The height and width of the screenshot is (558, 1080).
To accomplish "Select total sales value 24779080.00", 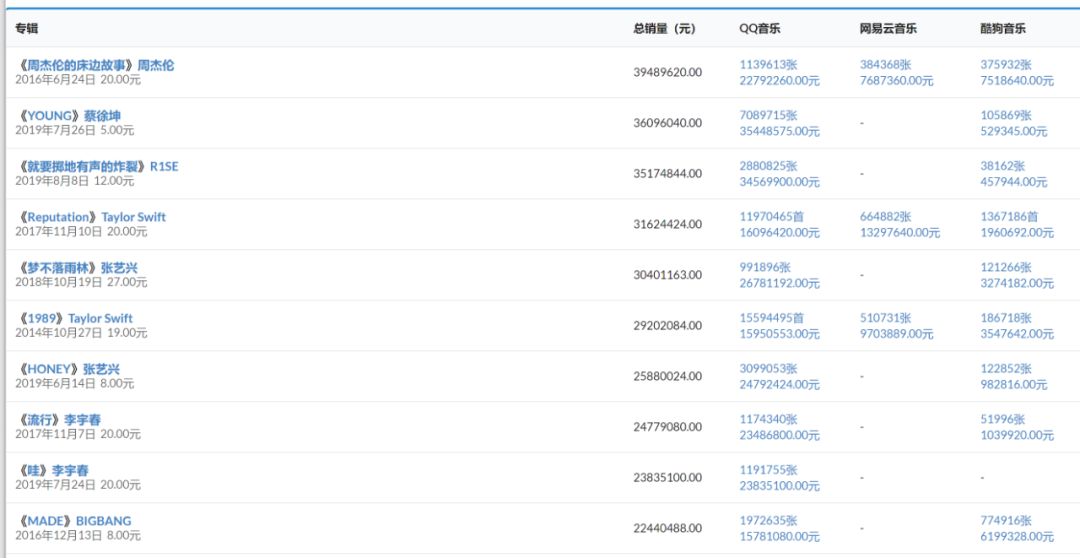I will 667,427.
